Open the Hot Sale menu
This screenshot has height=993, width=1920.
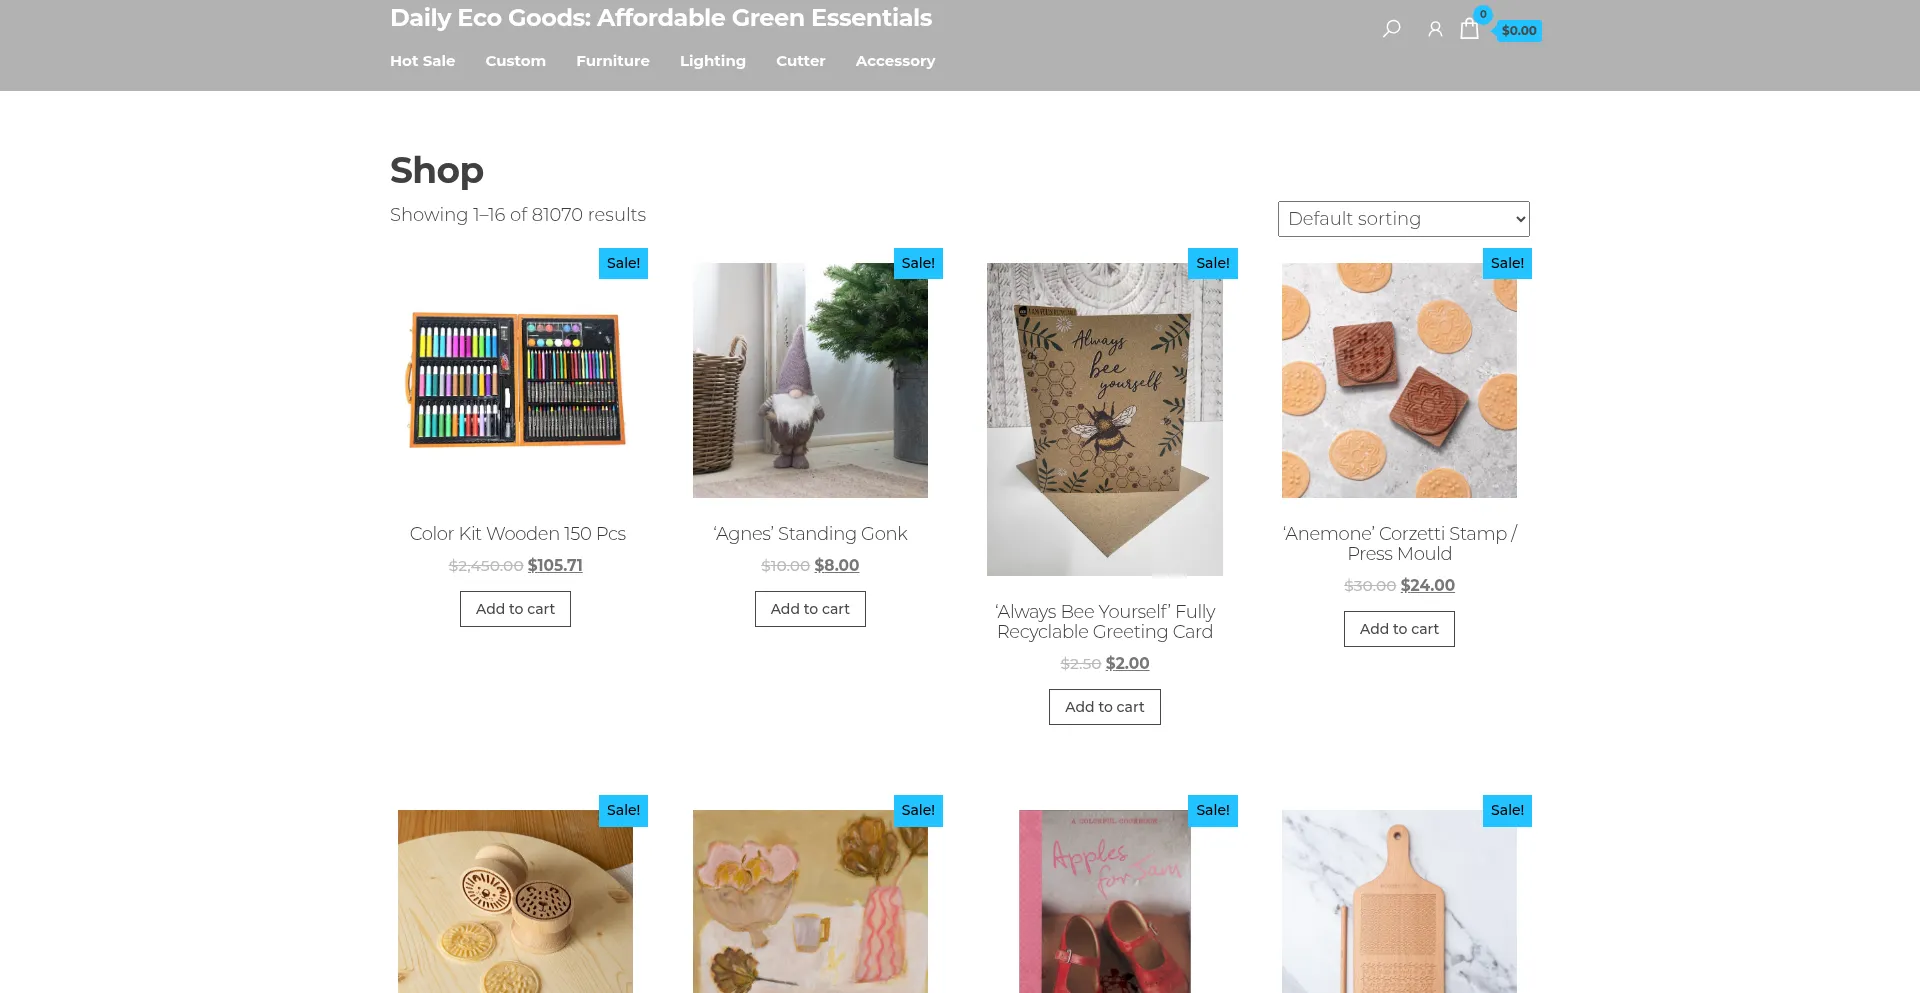422,61
